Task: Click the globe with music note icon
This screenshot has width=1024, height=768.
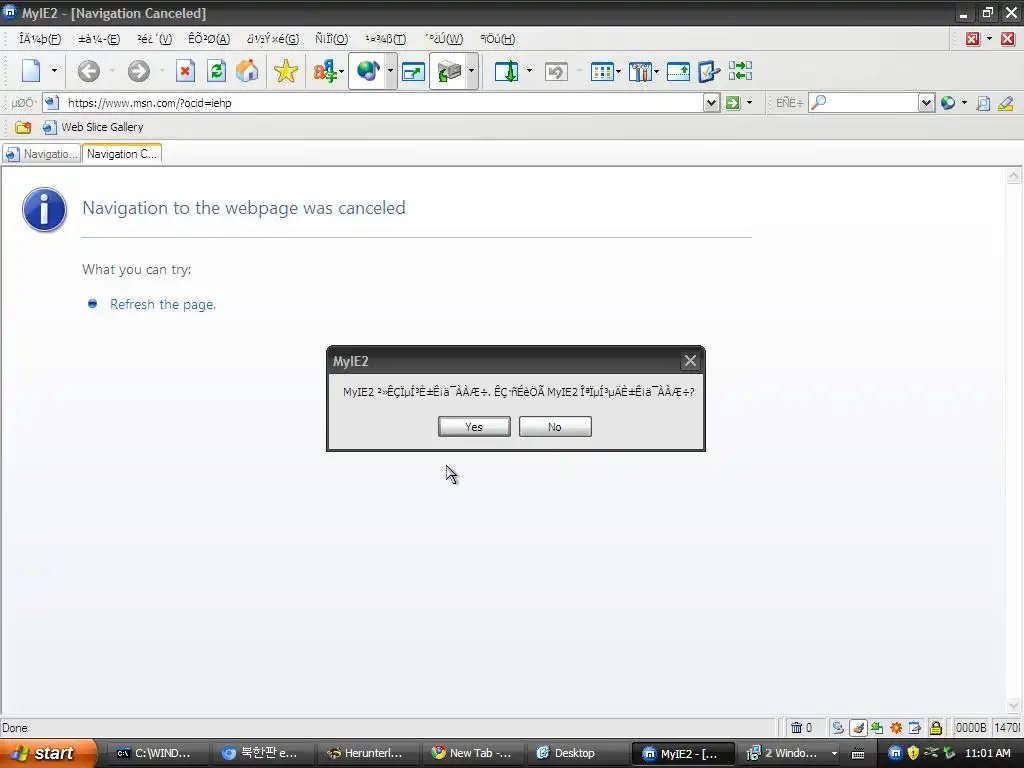Action: coord(368,71)
